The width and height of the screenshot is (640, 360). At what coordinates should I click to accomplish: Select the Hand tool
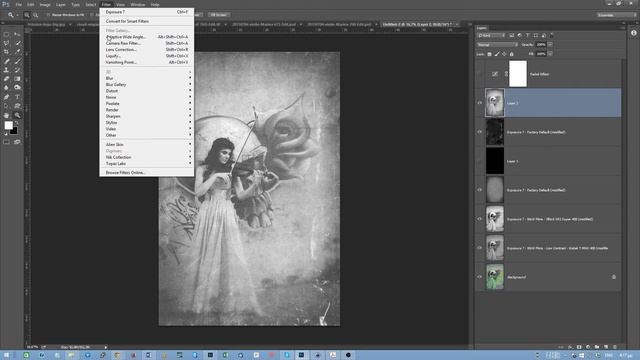pos(7,116)
